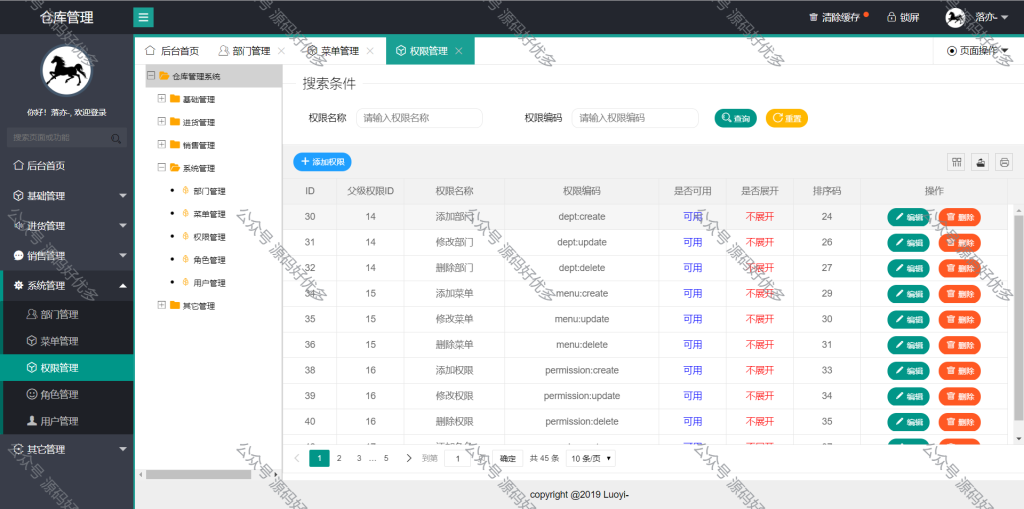Click the 后台首页 home icon in sidebar
The height and width of the screenshot is (509, 1024).
pos(18,165)
